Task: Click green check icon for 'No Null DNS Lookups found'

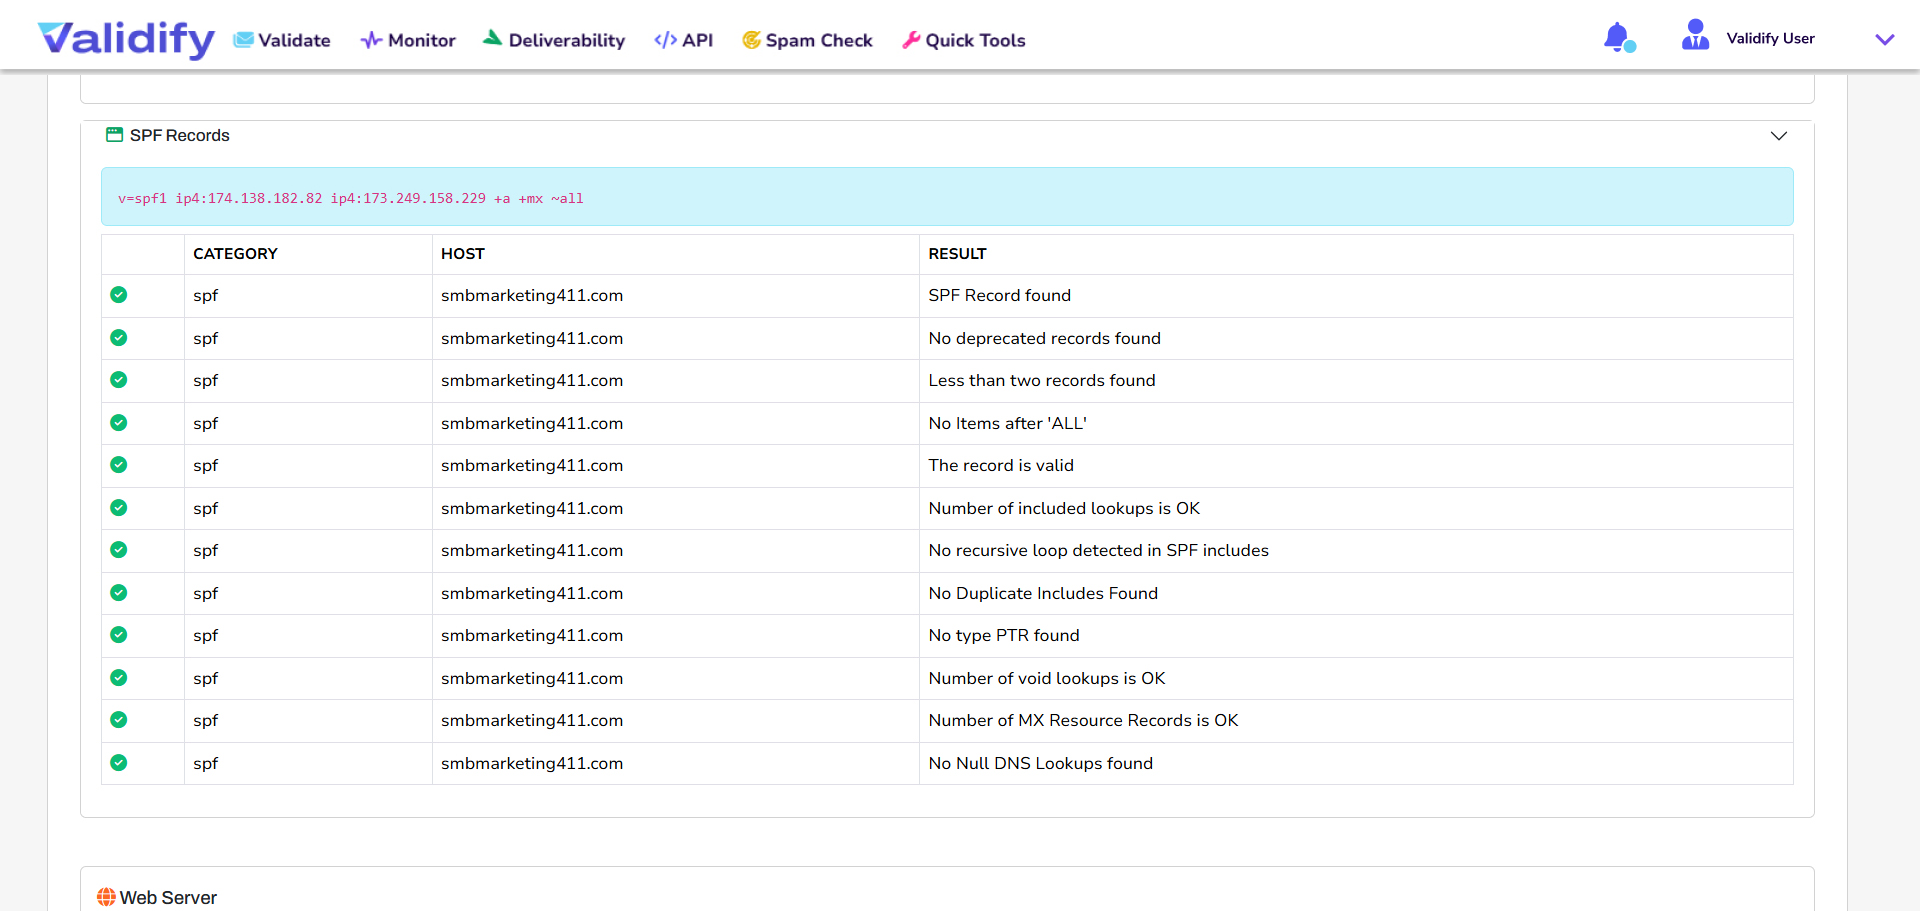Action: point(119,763)
